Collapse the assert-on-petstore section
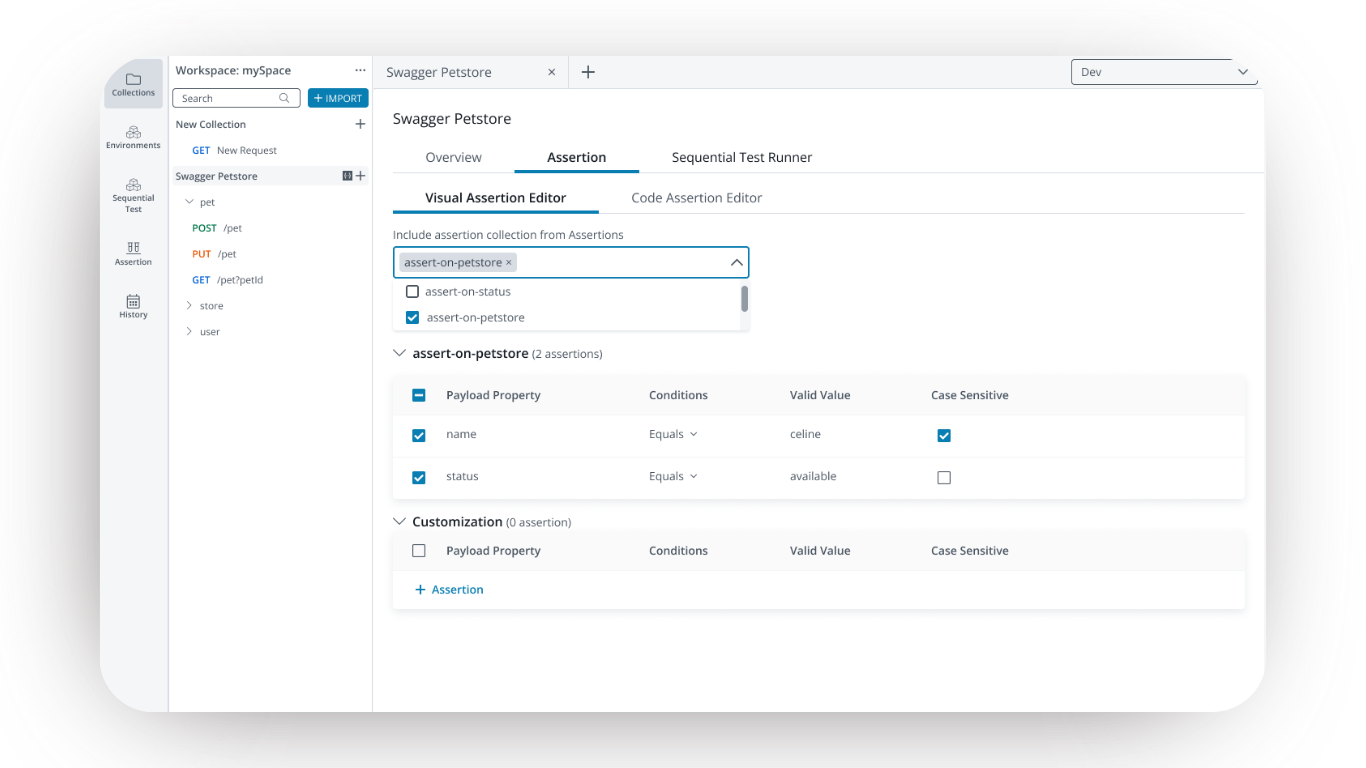 pyautogui.click(x=400, y=354)
